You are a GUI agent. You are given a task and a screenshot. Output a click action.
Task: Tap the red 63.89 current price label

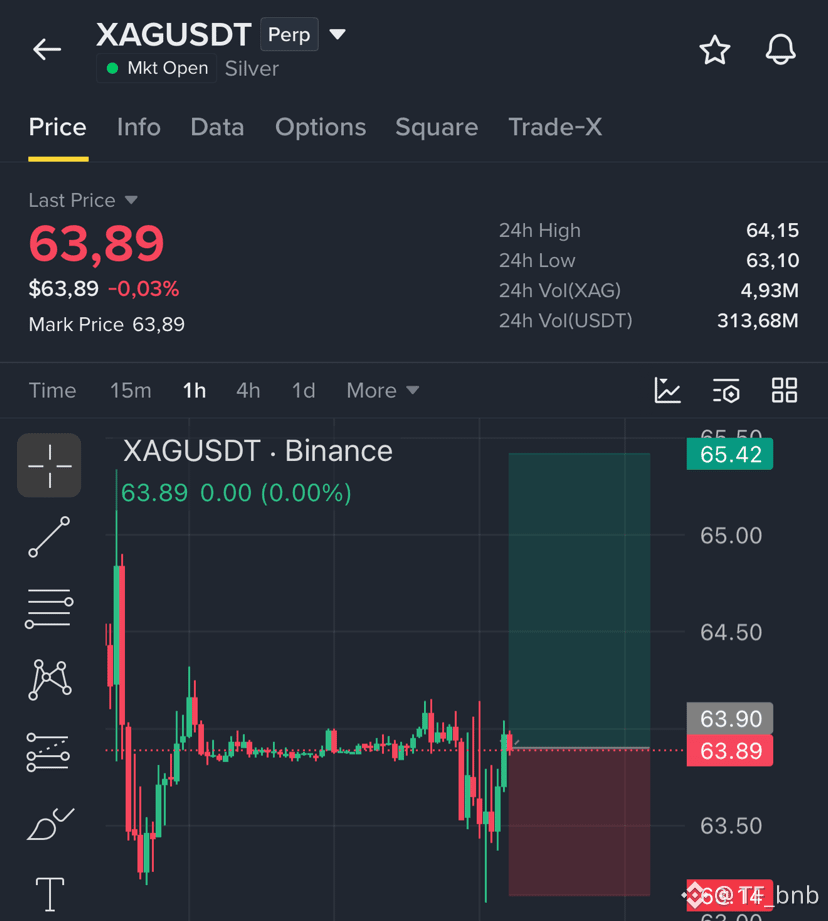tap(730, 751)
